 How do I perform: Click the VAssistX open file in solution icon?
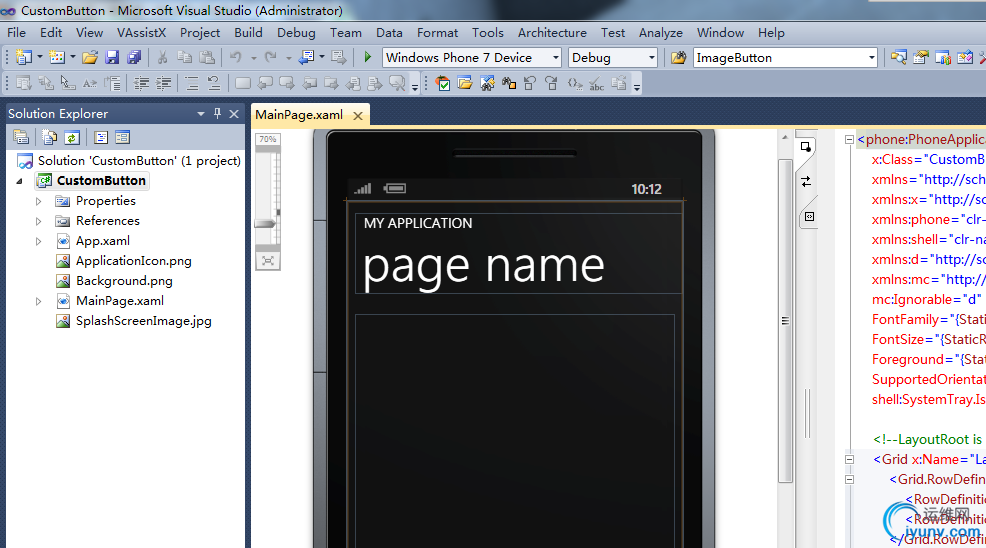pos(465,83)
